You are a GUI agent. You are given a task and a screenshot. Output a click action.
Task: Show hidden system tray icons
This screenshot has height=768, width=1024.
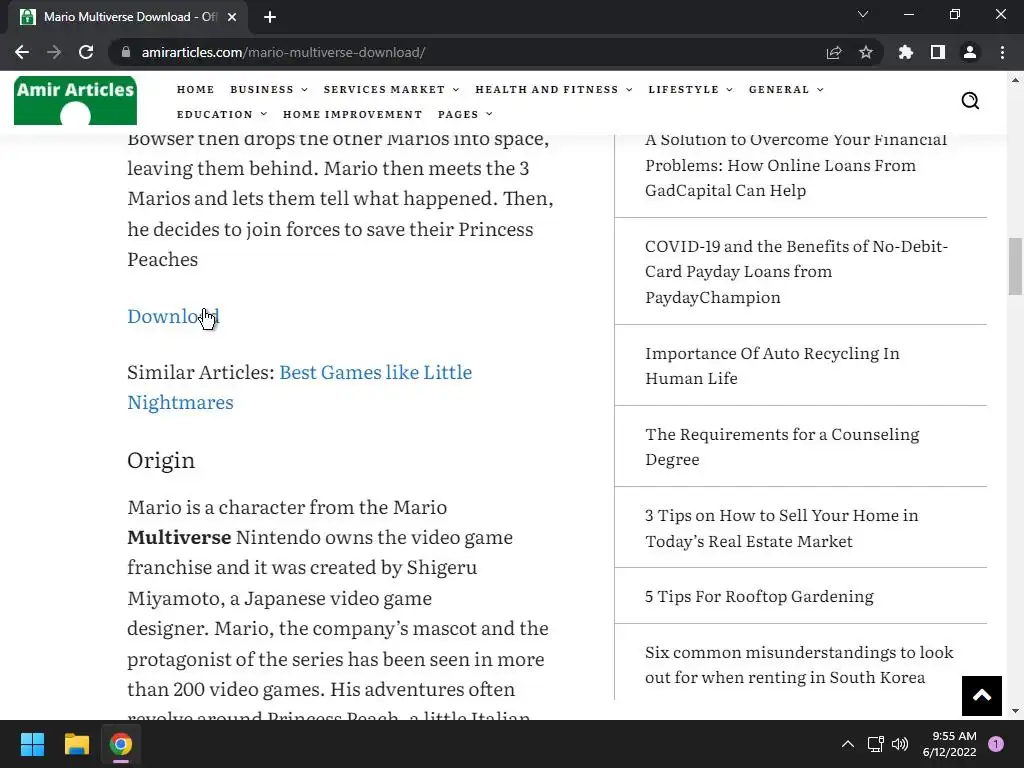tap(848, 744)
